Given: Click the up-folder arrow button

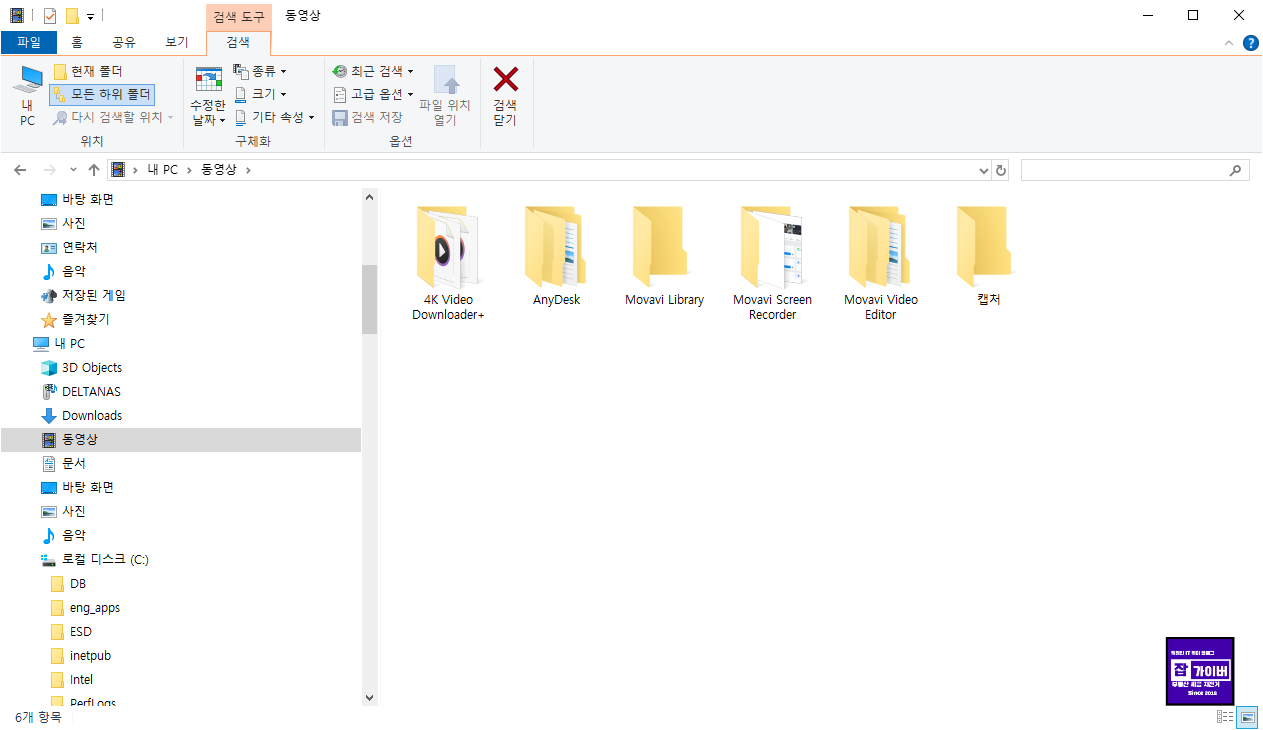Looking at the screenshot, I should [x=94, y=170].
